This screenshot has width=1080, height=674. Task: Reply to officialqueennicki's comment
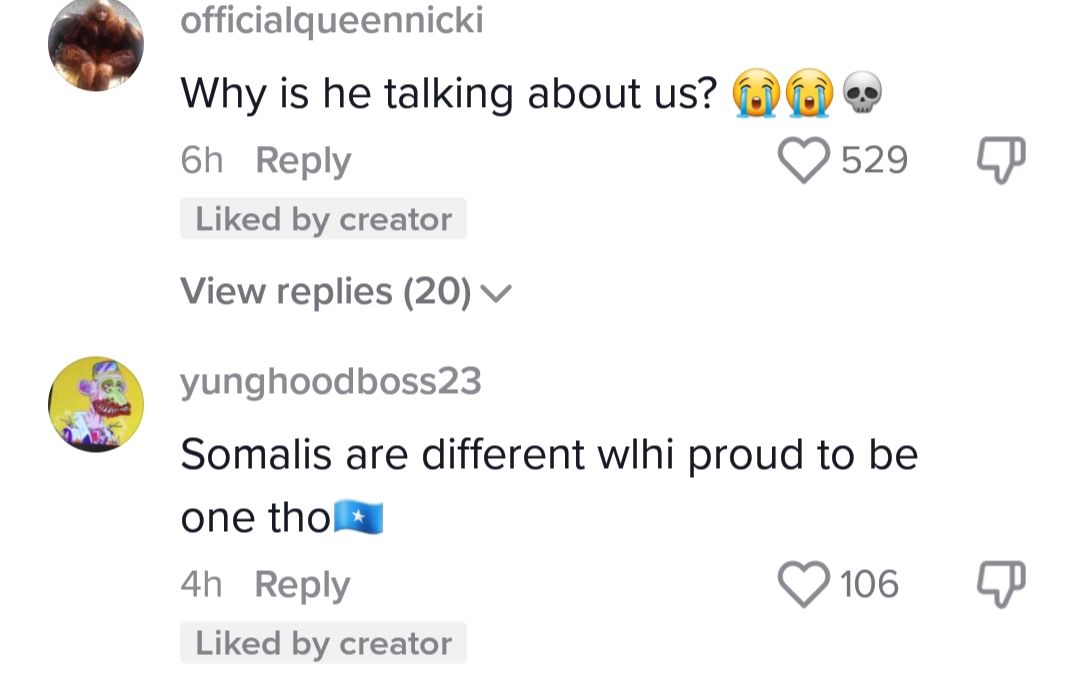(303, 161)
